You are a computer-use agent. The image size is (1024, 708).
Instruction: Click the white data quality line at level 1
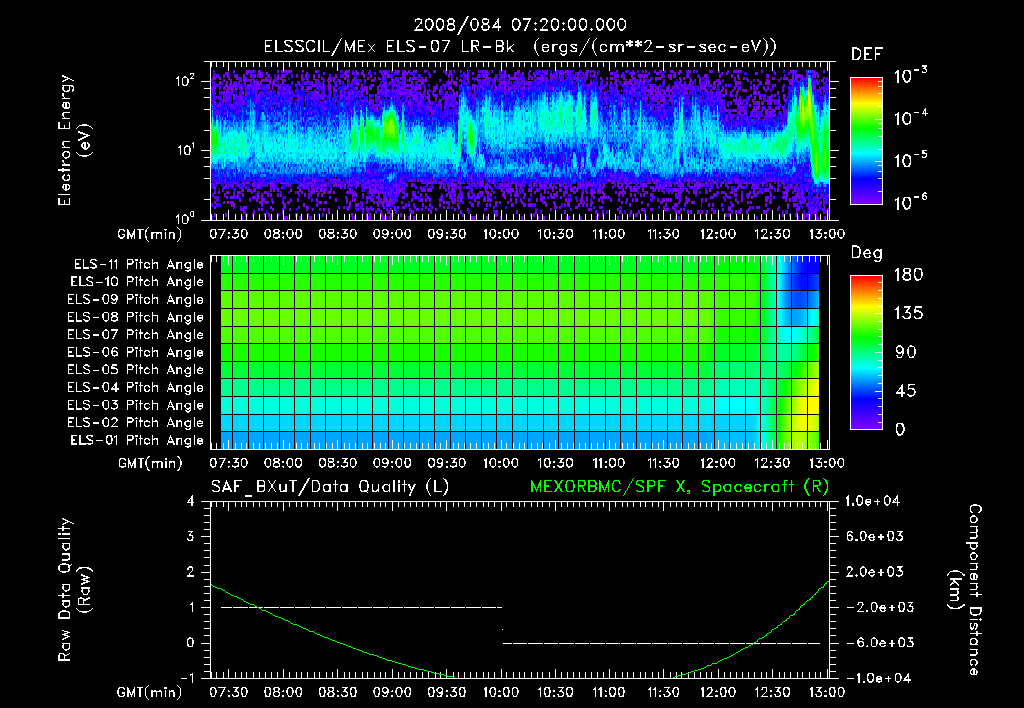(361, 607)
